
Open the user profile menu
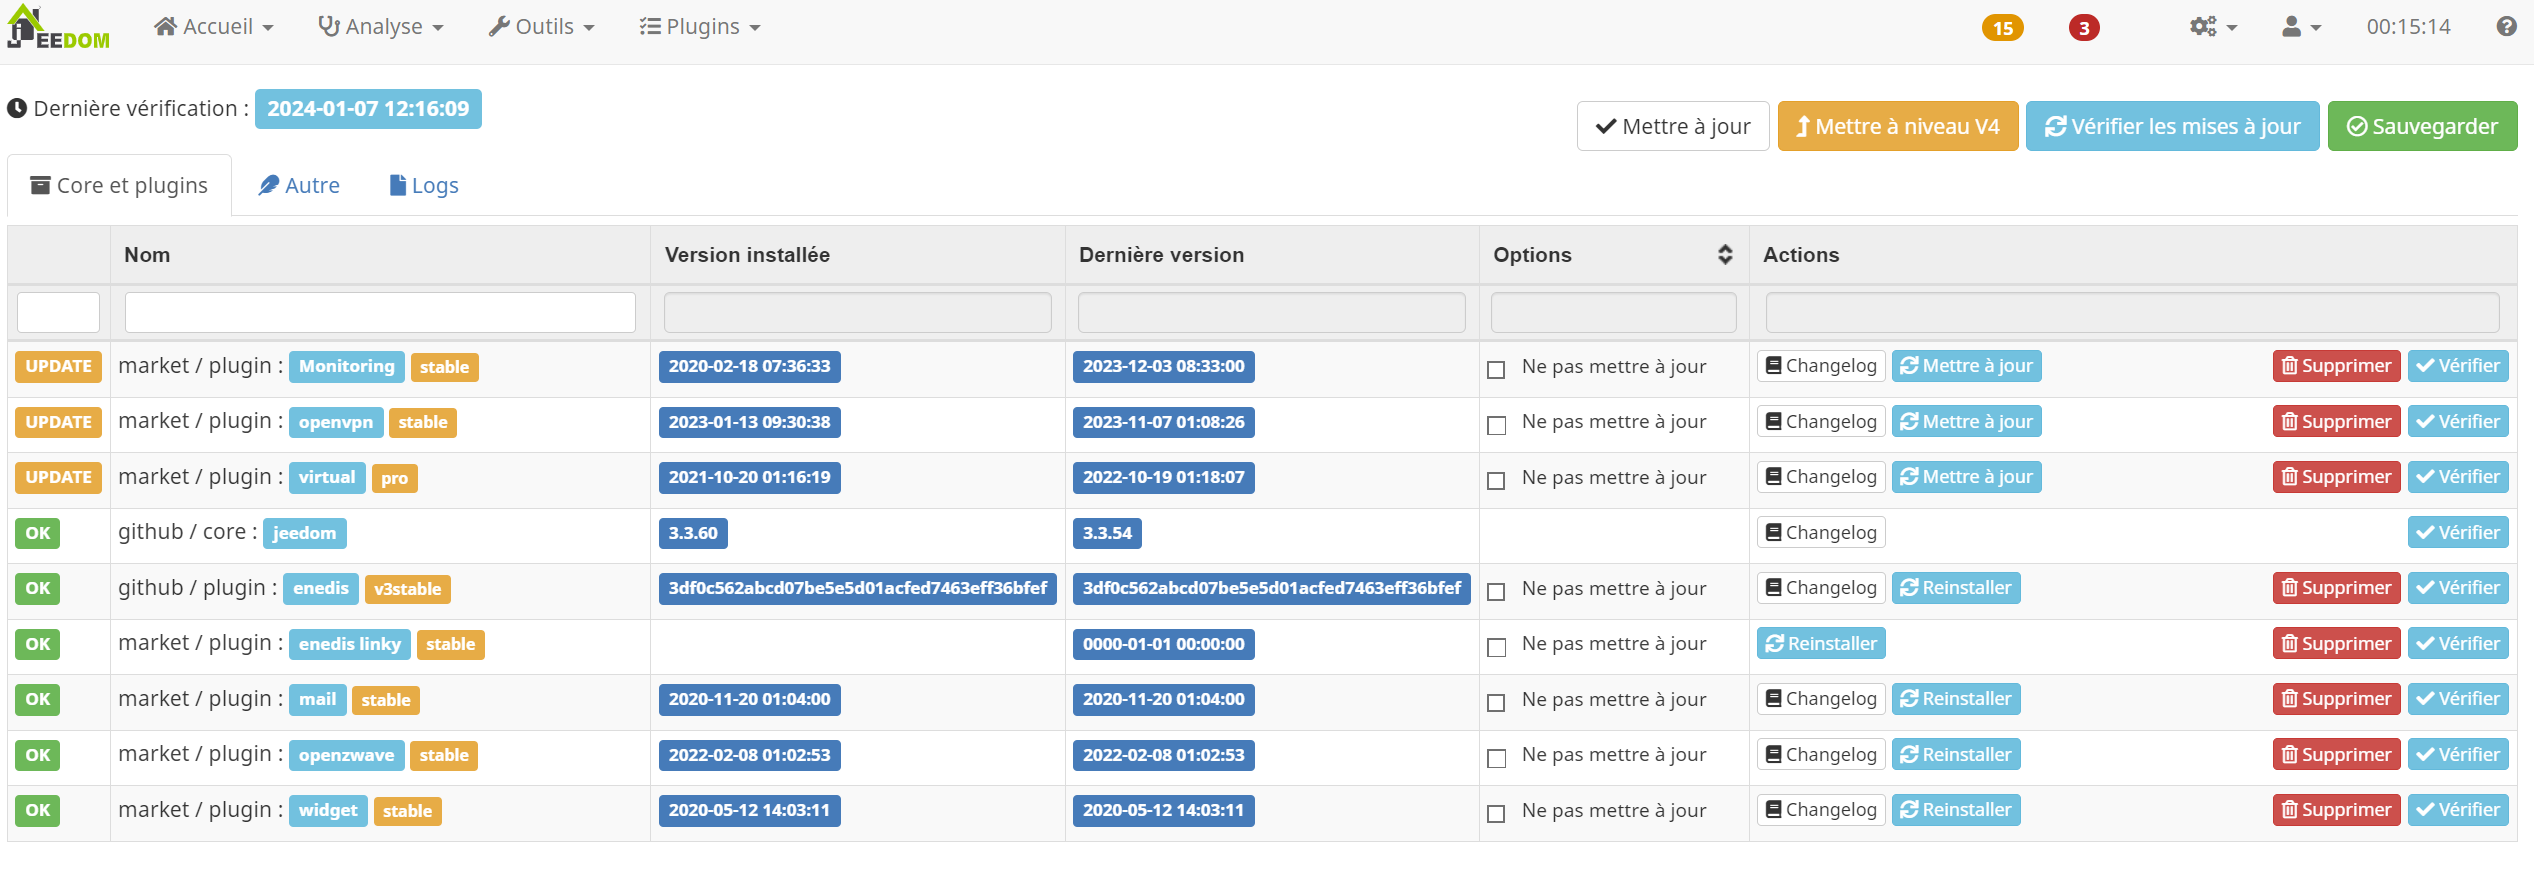pyautogui.click(x=2301, y=27)
